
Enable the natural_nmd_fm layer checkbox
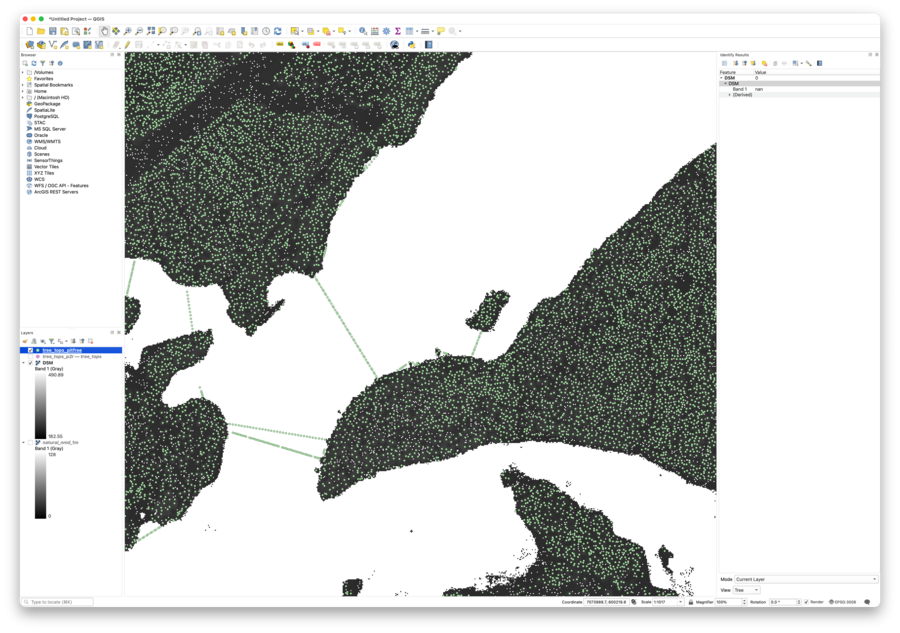coord(31,442)
